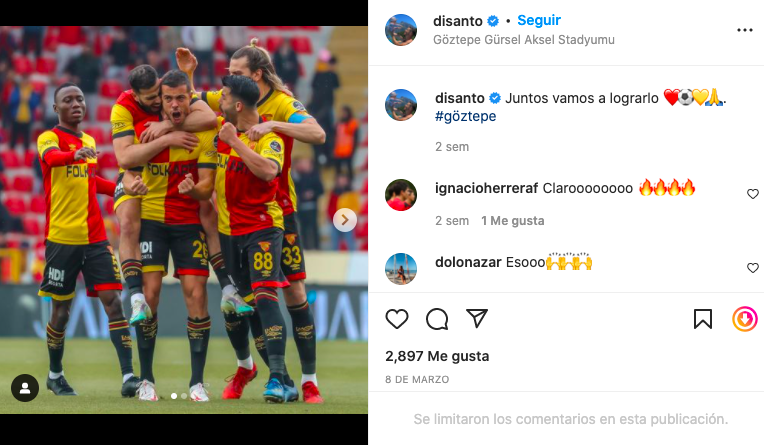Show tagged people icon on photo
This screenshot has width=764, height=445.
point(25,388)
